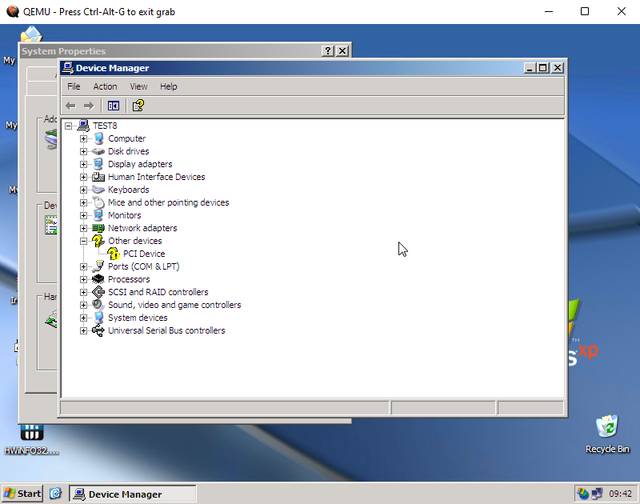Select the TEST8 computer root icon
The image size is (640, 504).
tap(83, 125)
